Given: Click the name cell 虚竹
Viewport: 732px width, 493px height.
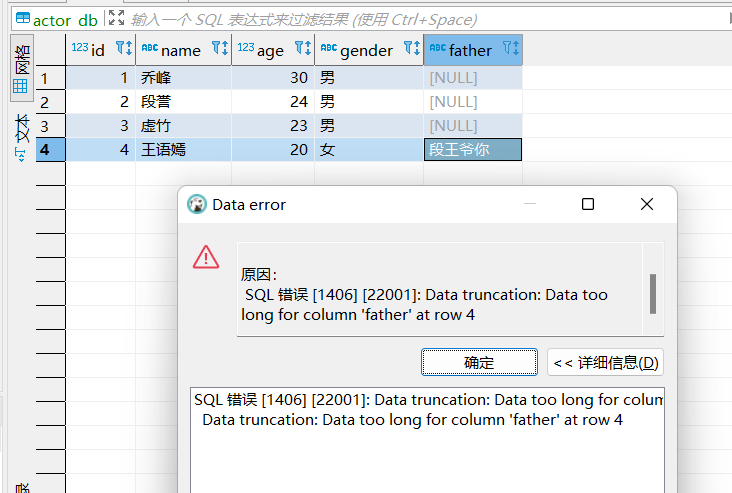Looking at the screenshot, I should tap(183, 126).
